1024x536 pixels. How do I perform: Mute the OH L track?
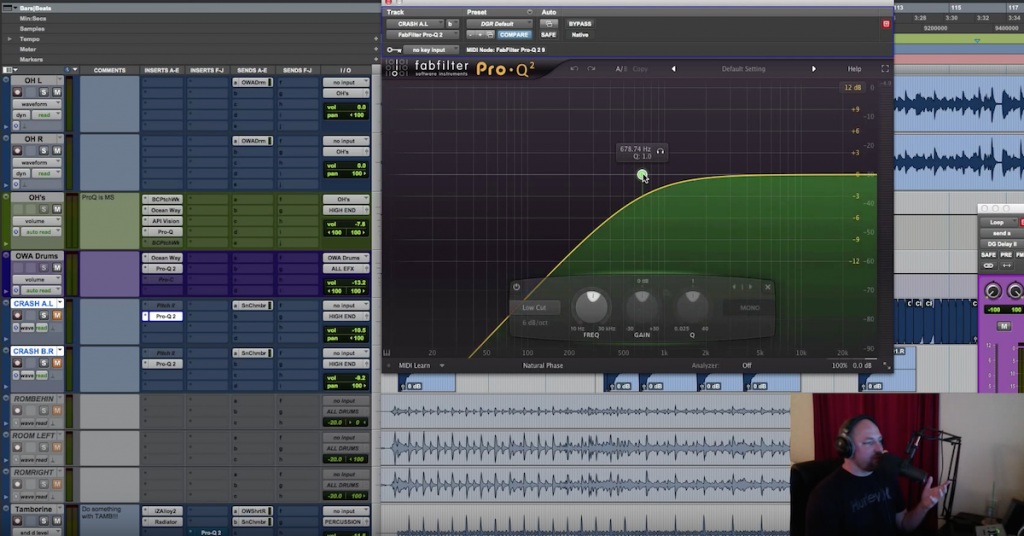(x=57, y=93)
